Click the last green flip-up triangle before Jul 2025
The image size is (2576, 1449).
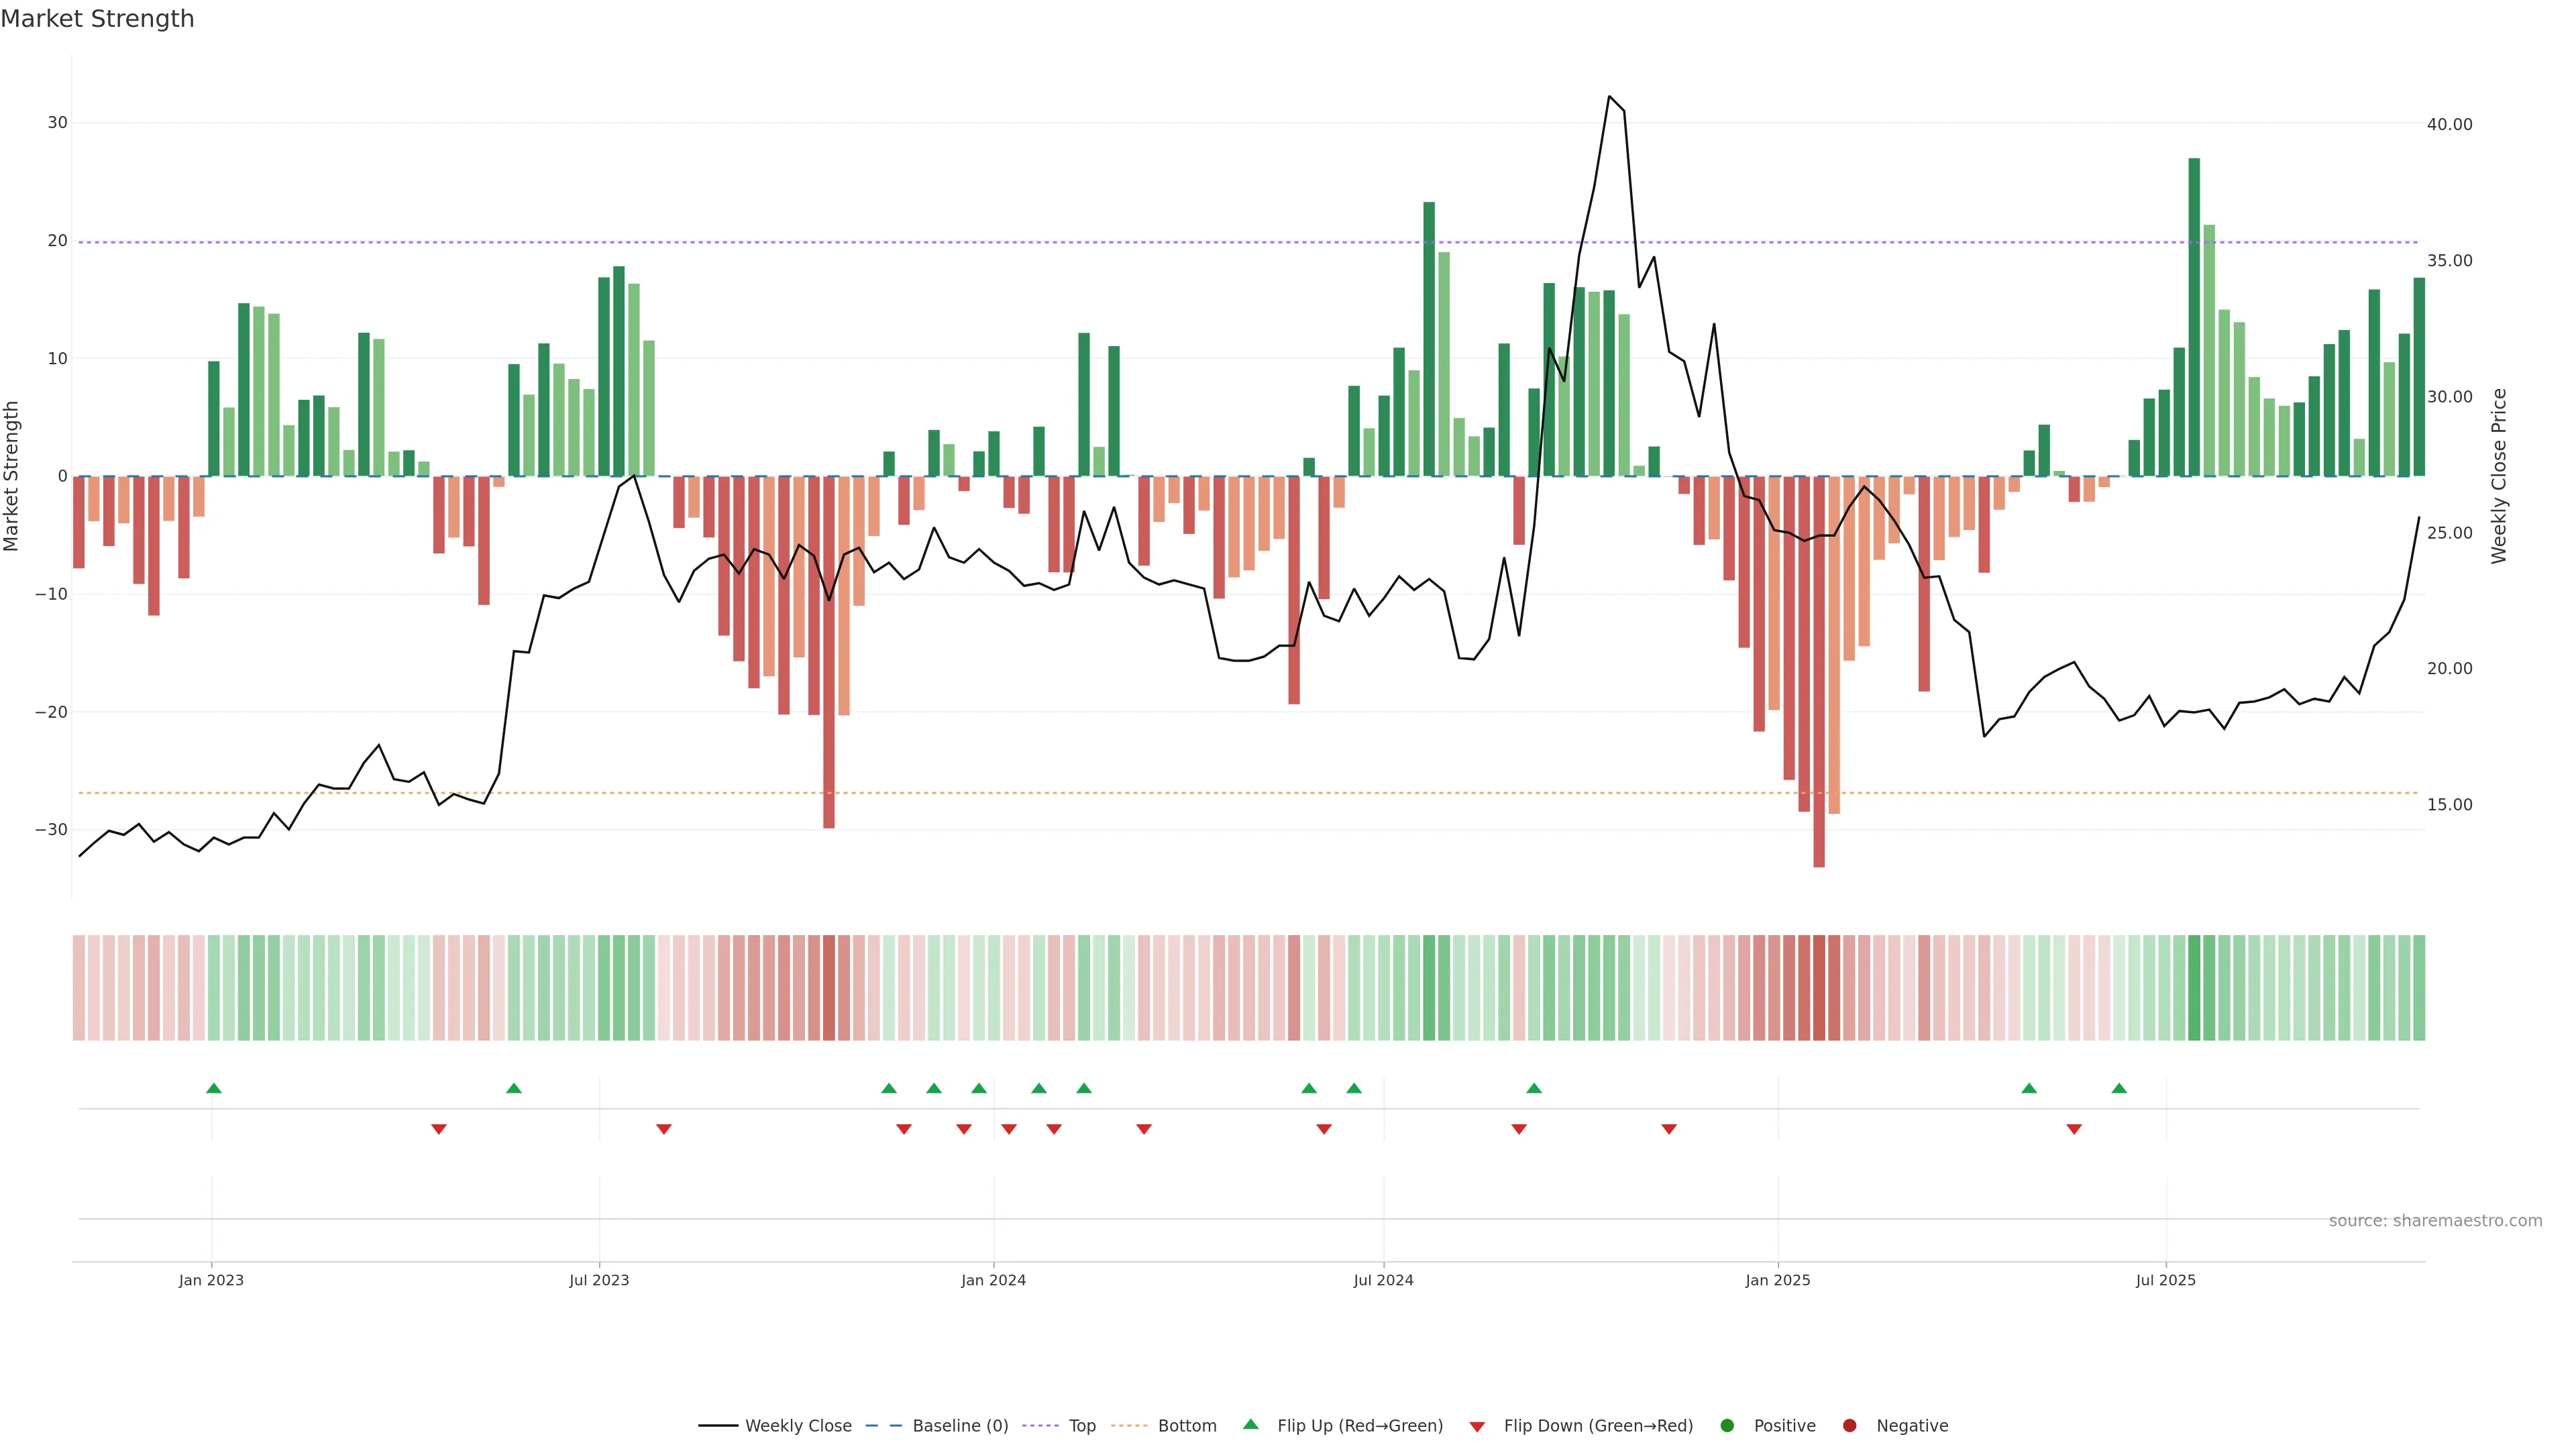pyautogui.click(x=2119, y=1088)
